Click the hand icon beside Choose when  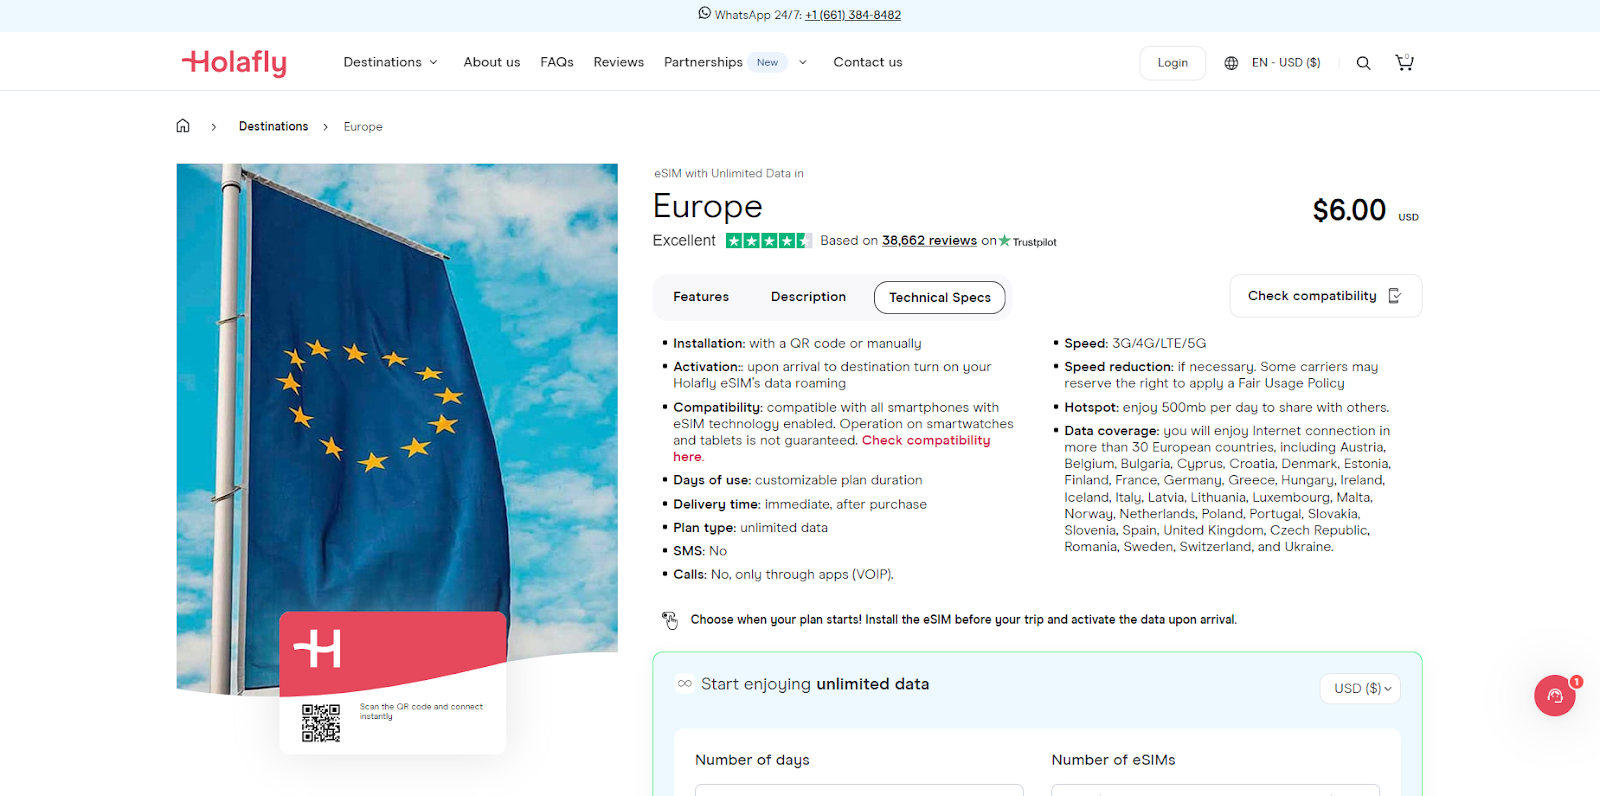coord(670,620)
